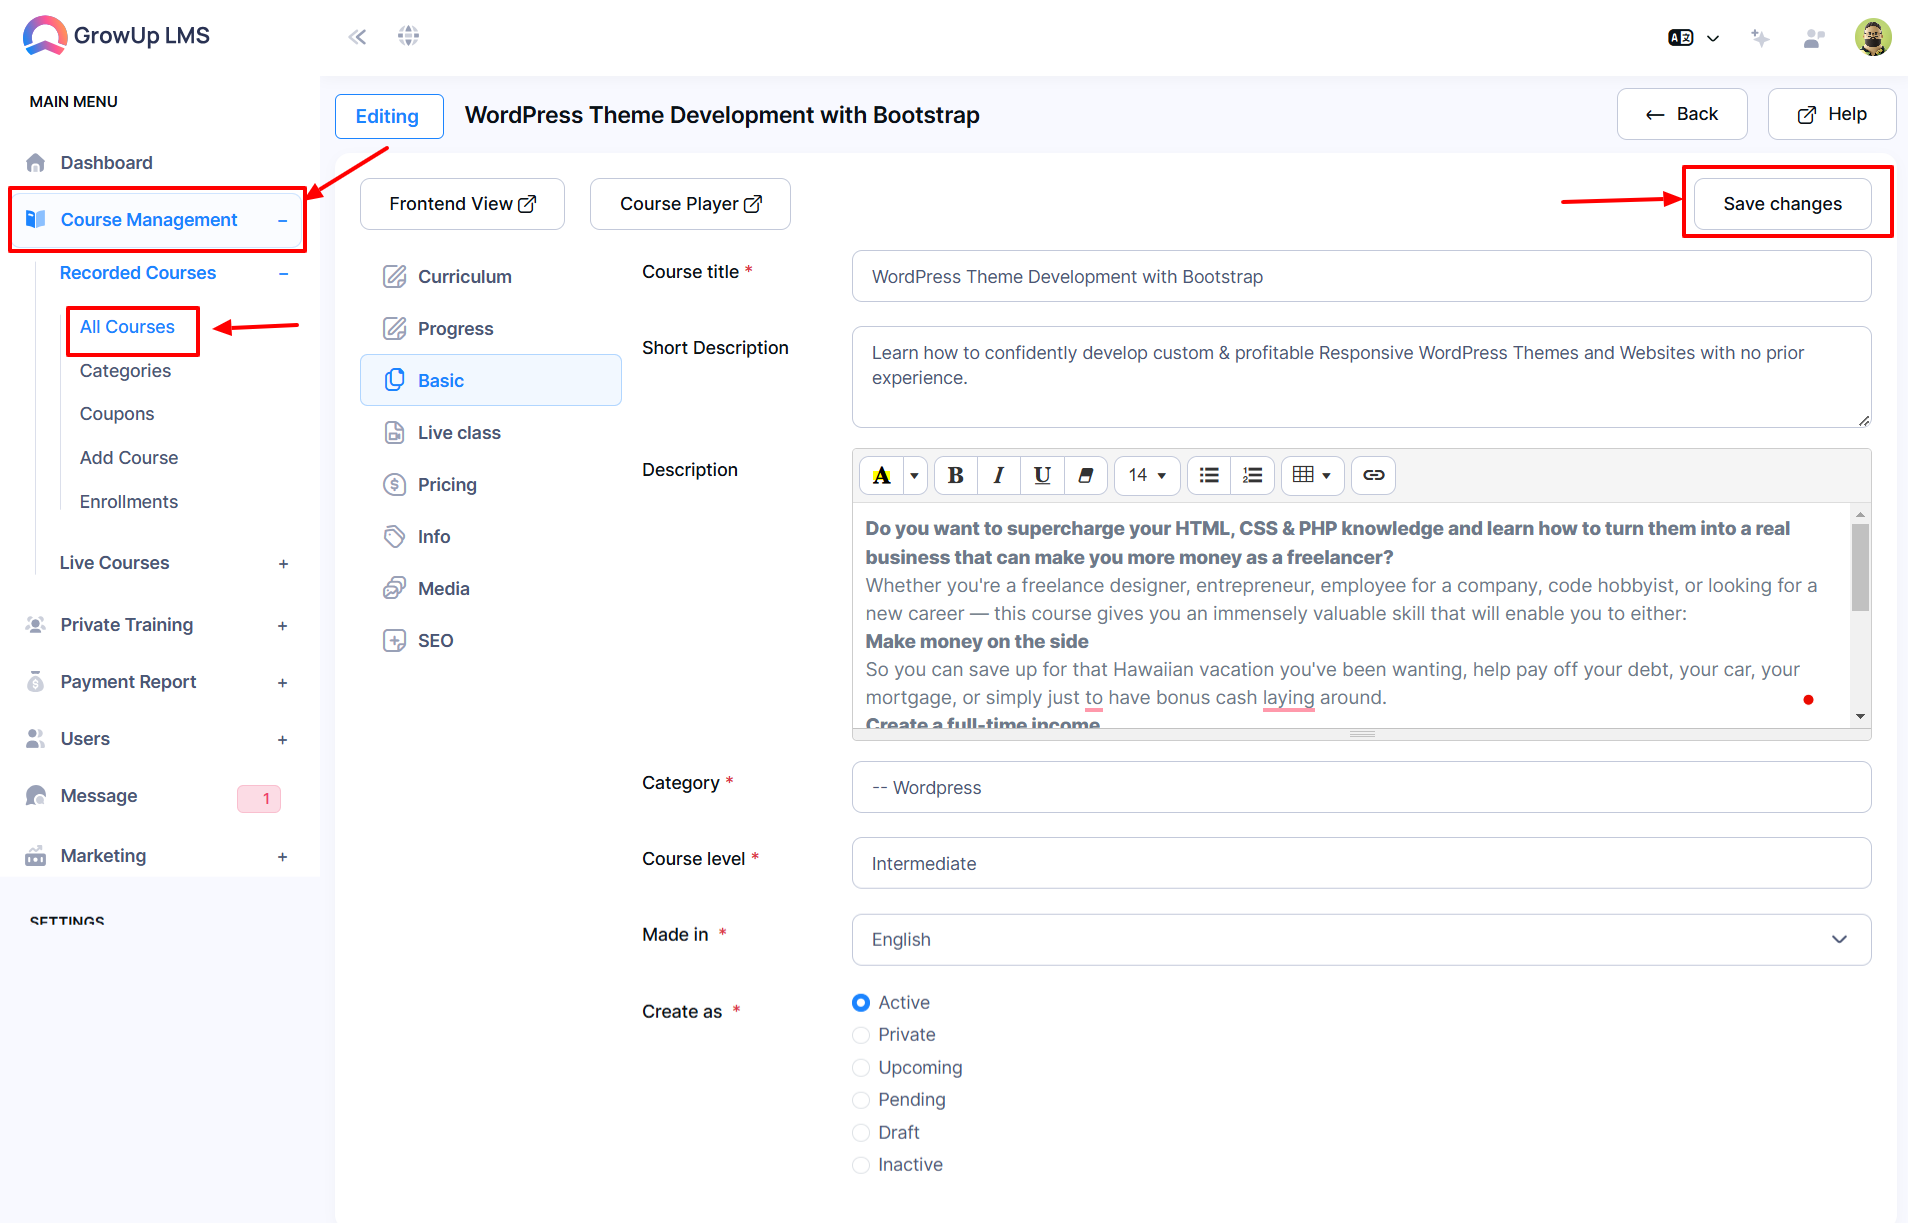Expand the Marketing menu
1908x1223 pixels.
click(283, 857)
